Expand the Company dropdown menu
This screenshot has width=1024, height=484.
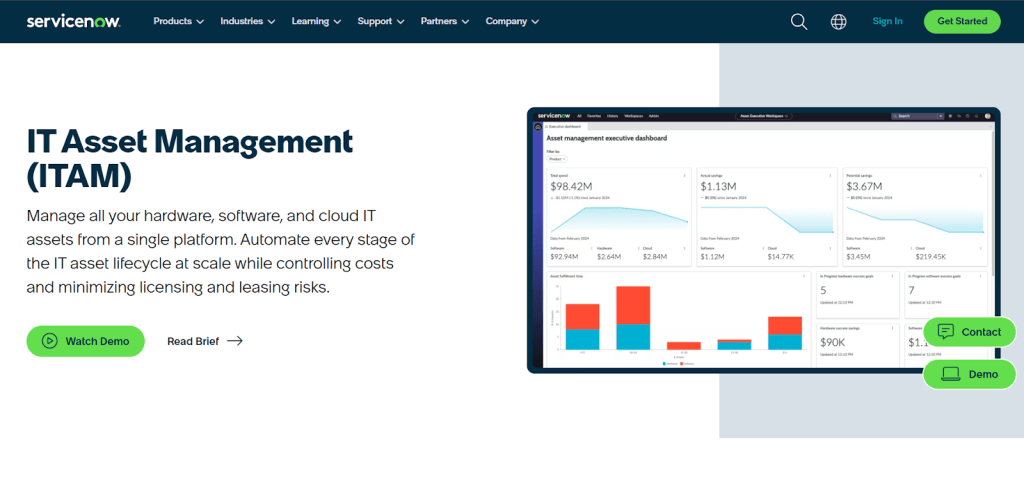point(512,21)
